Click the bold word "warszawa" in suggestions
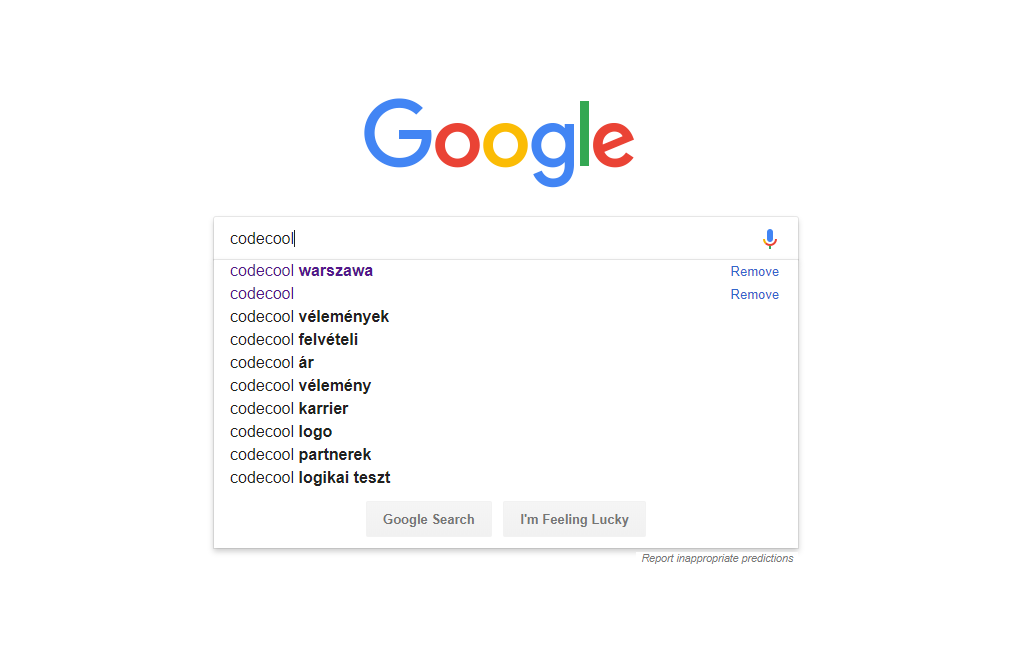Screen dimensions: 1021x658 click(x=335, y=271)
